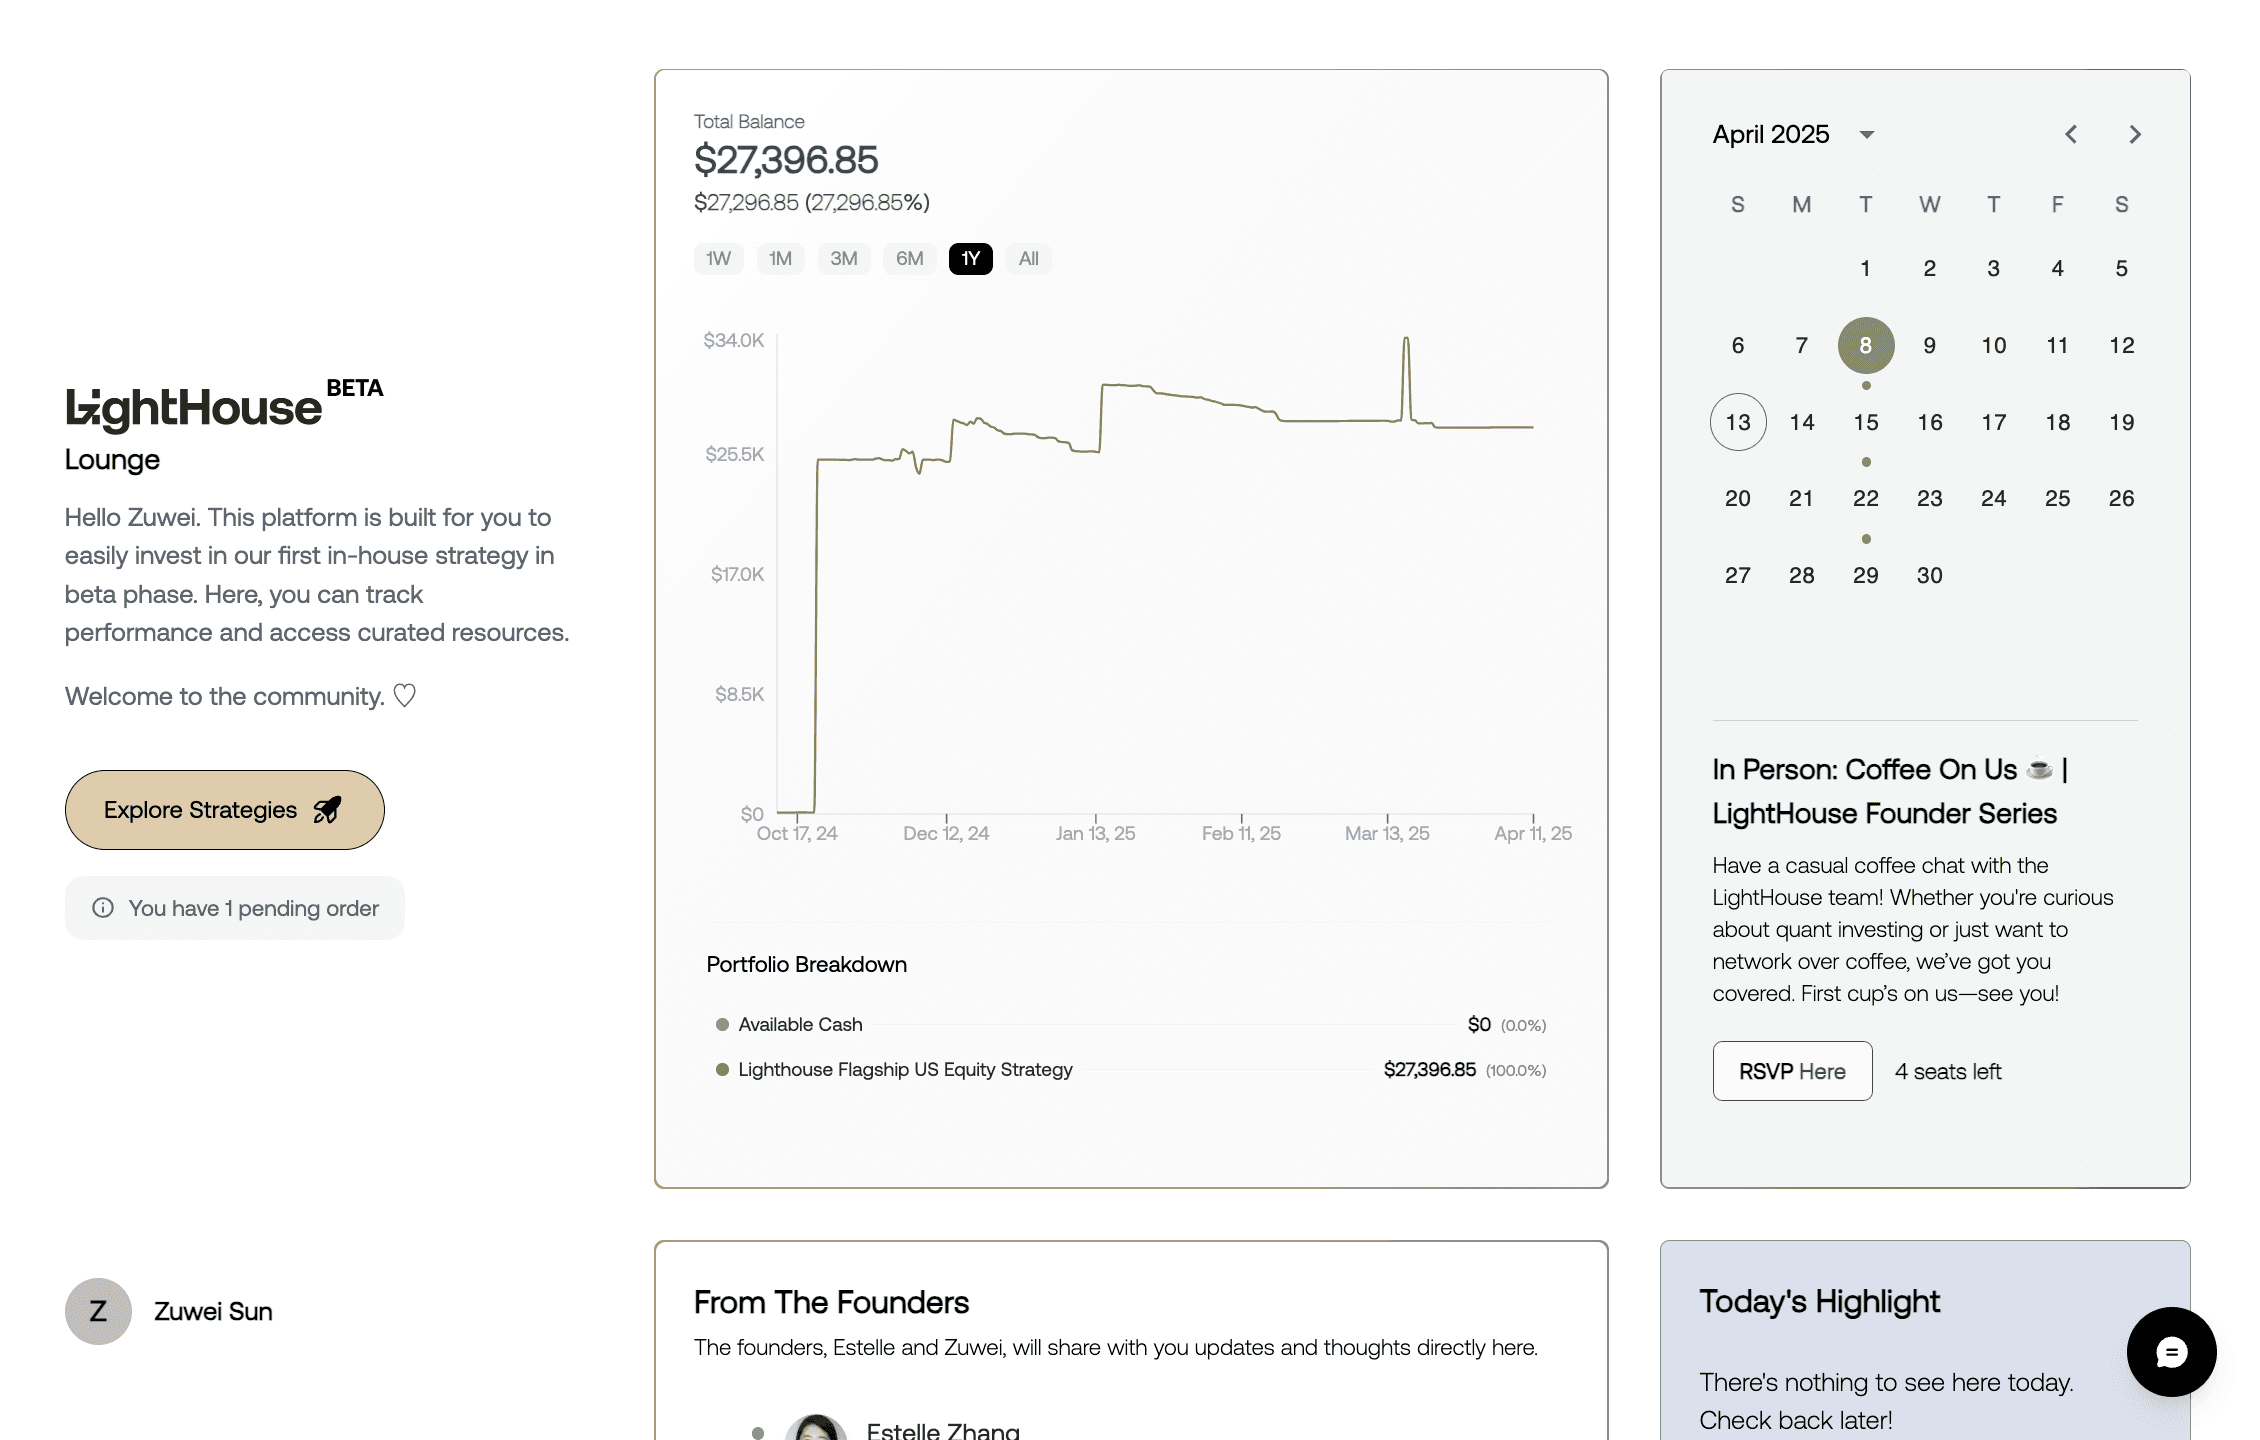This screenshot has width=2260, height=1440.
Task: Switch chart to 6M range
Action: pyautogui.click(x=909, y=259)
